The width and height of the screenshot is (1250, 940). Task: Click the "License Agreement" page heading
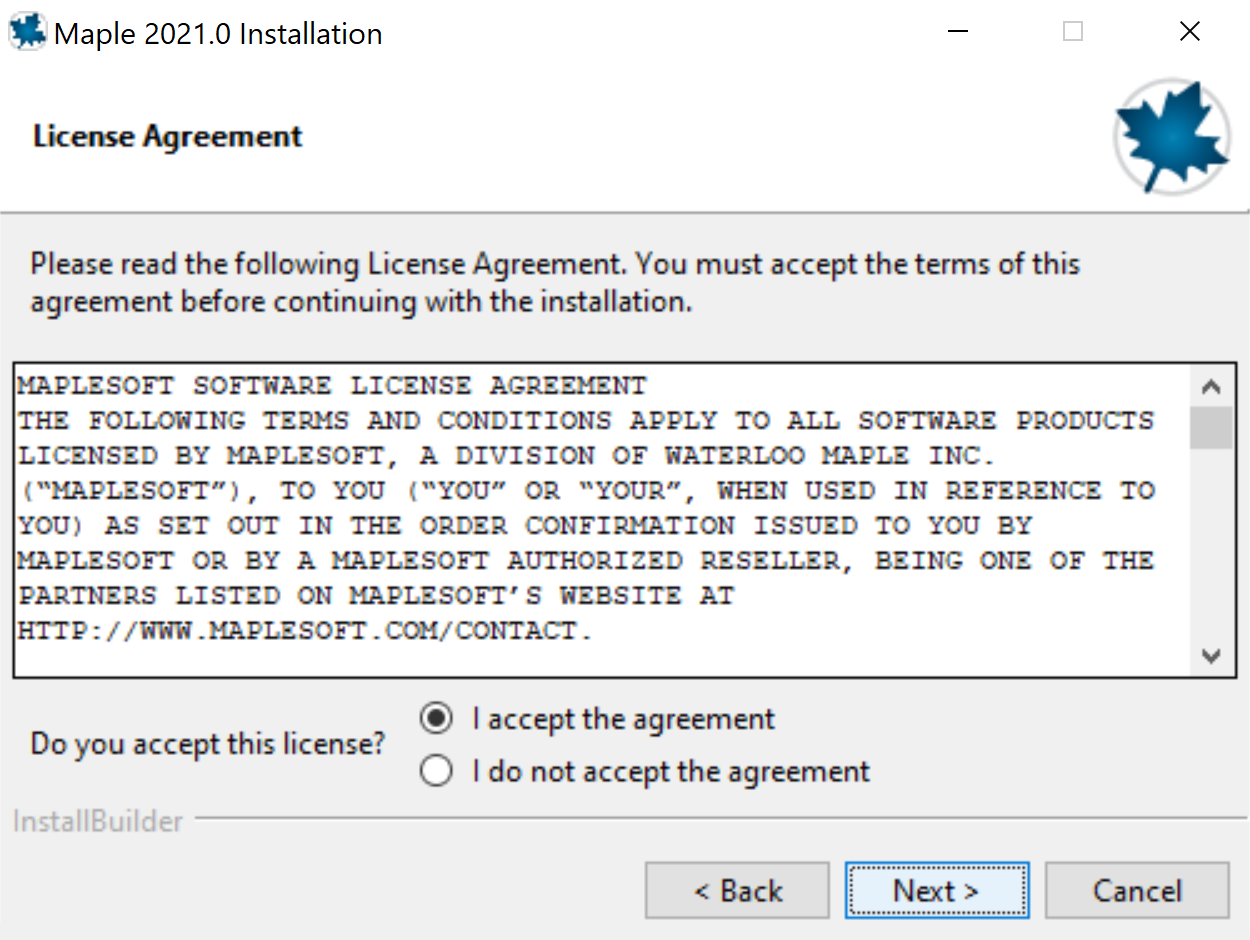point(168,136)
